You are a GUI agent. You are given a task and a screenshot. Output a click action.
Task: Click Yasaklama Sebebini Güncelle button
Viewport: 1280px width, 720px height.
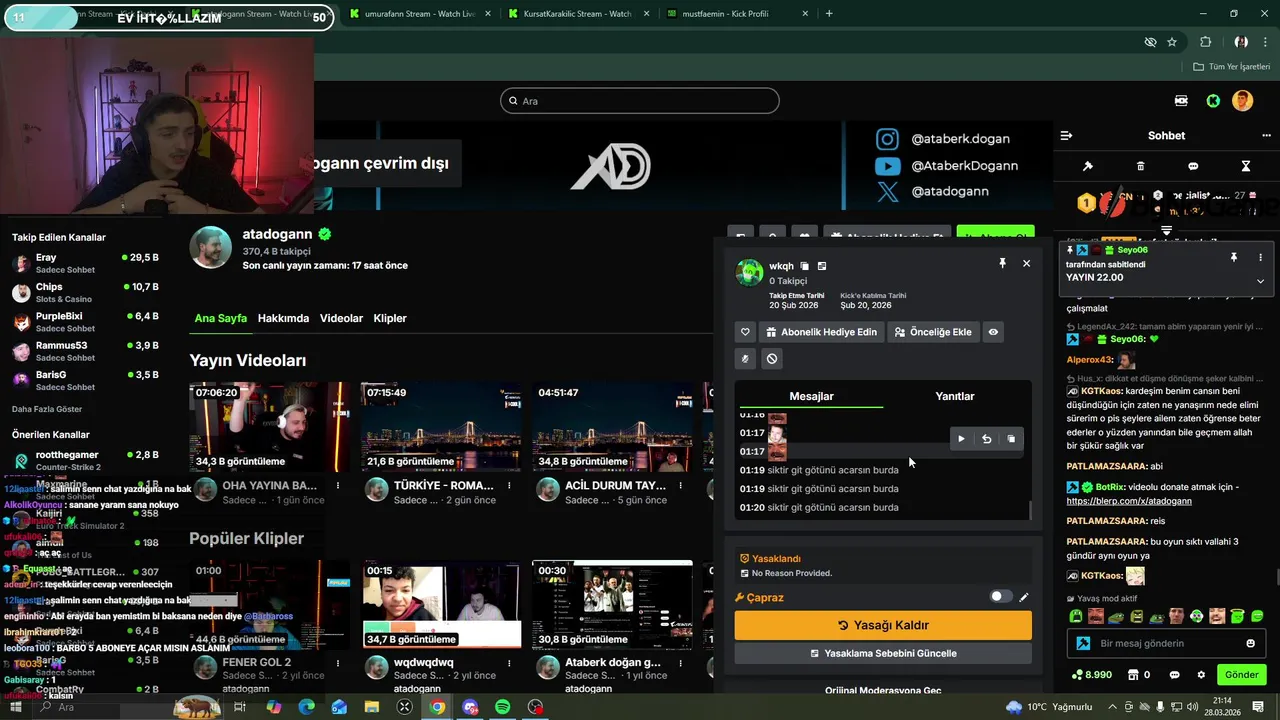(883, 653)
